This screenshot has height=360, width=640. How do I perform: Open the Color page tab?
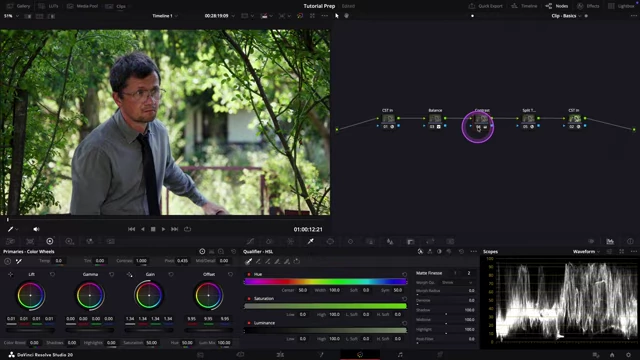(x=360, y=355)
